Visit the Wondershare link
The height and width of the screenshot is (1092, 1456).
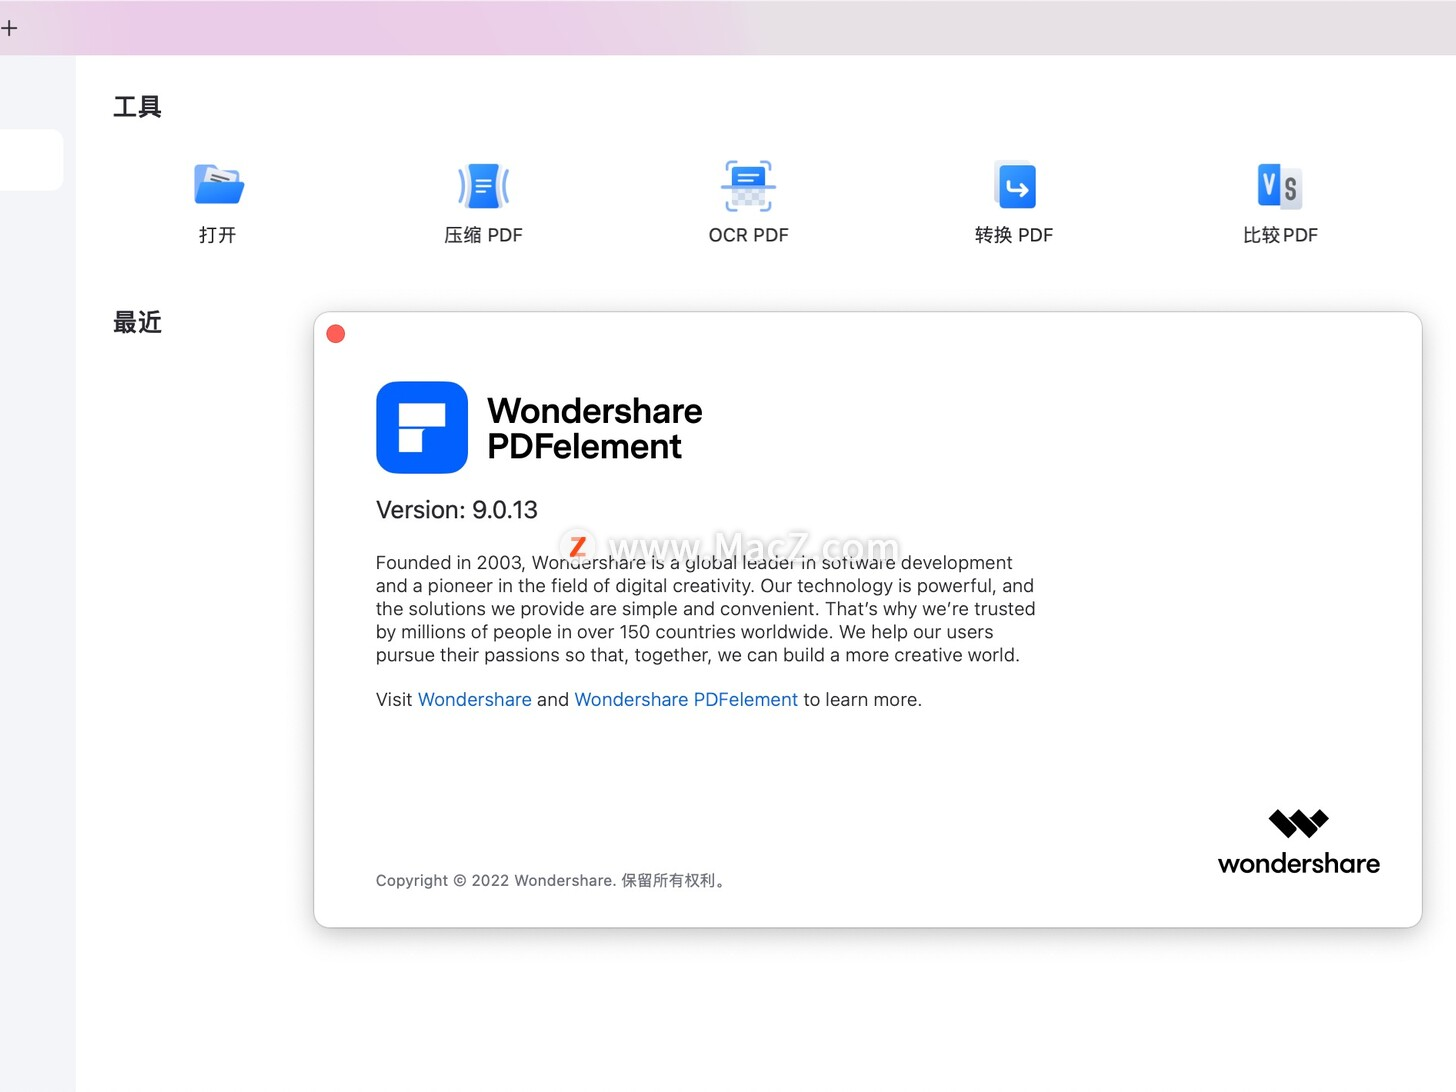pyautogui.click(x=474, y=699)
